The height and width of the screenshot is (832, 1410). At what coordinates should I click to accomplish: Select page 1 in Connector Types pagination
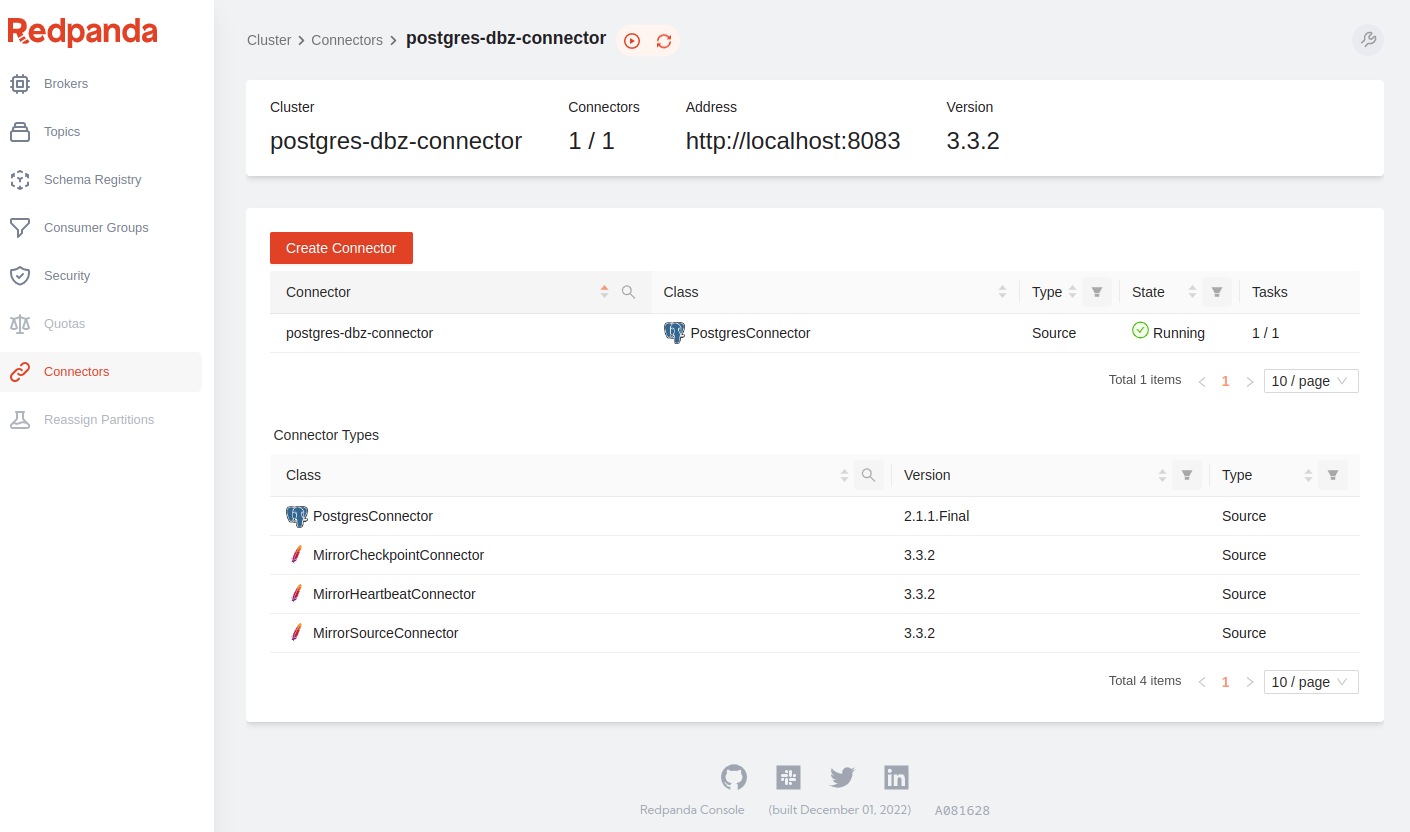[x=1226, y=682]
